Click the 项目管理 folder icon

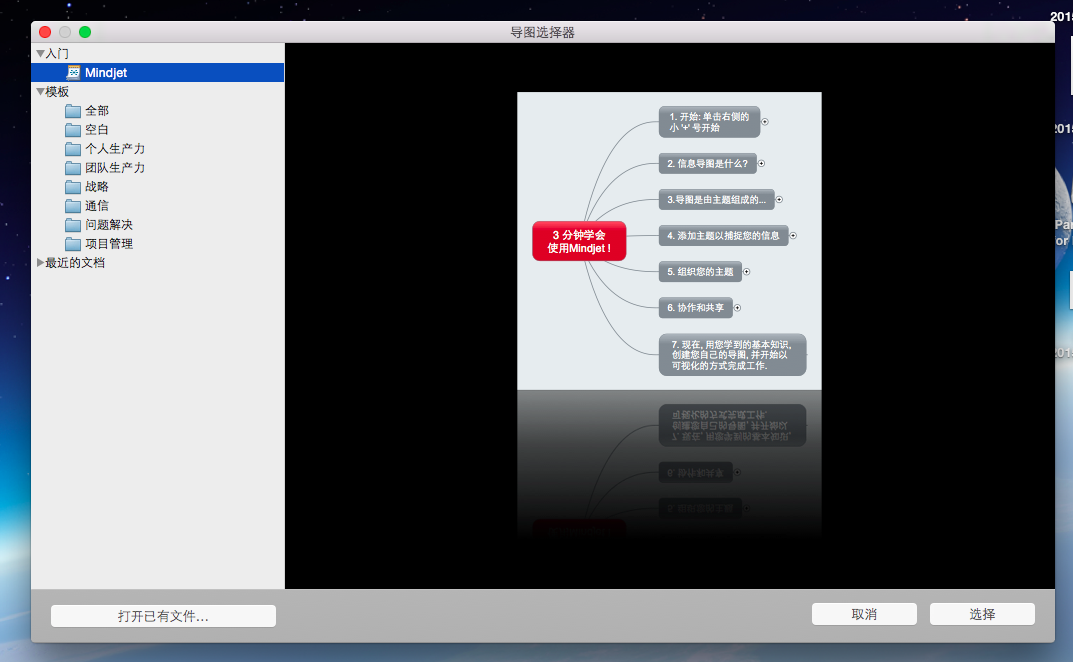(73, 244)
